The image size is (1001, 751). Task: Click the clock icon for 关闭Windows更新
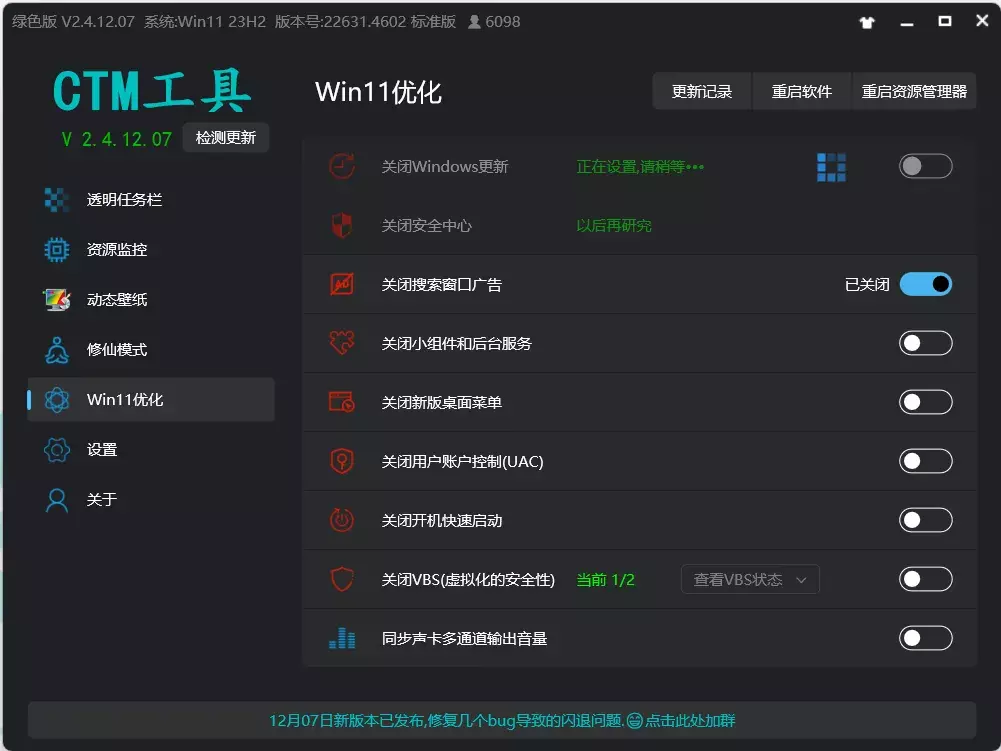coord(342,167)
